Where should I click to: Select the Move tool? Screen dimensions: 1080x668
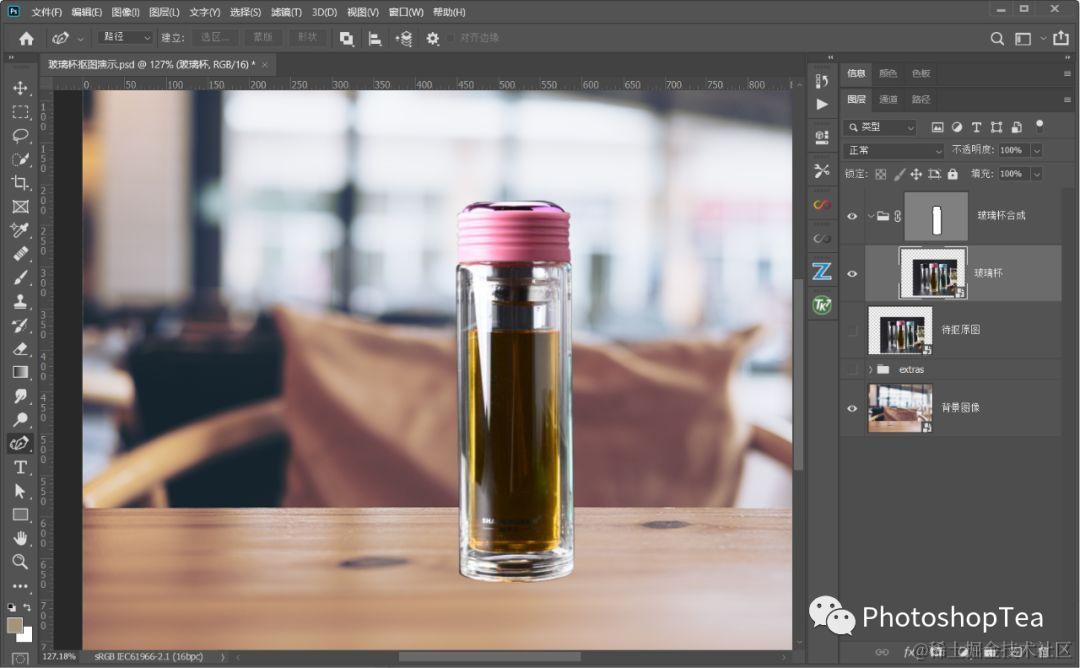(x=20, y=87)
